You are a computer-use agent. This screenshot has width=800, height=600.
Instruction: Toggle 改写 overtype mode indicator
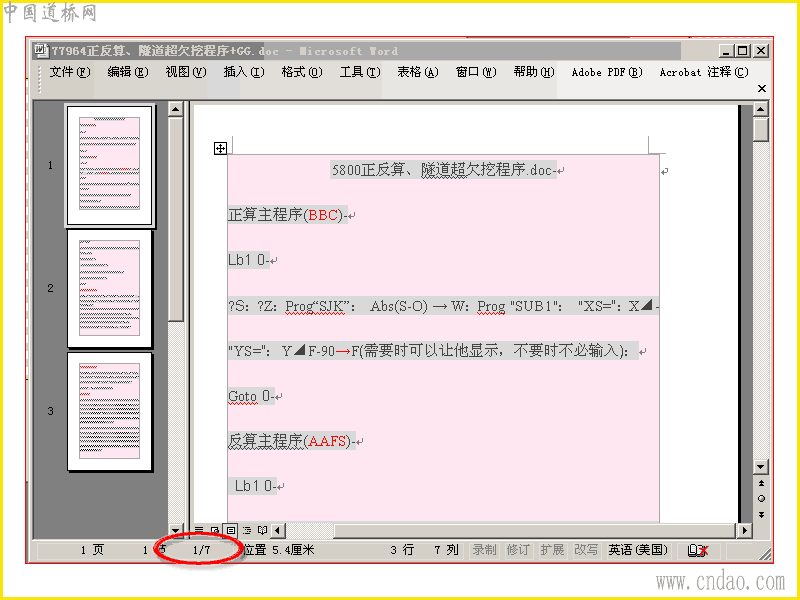[x=586, y=550]
